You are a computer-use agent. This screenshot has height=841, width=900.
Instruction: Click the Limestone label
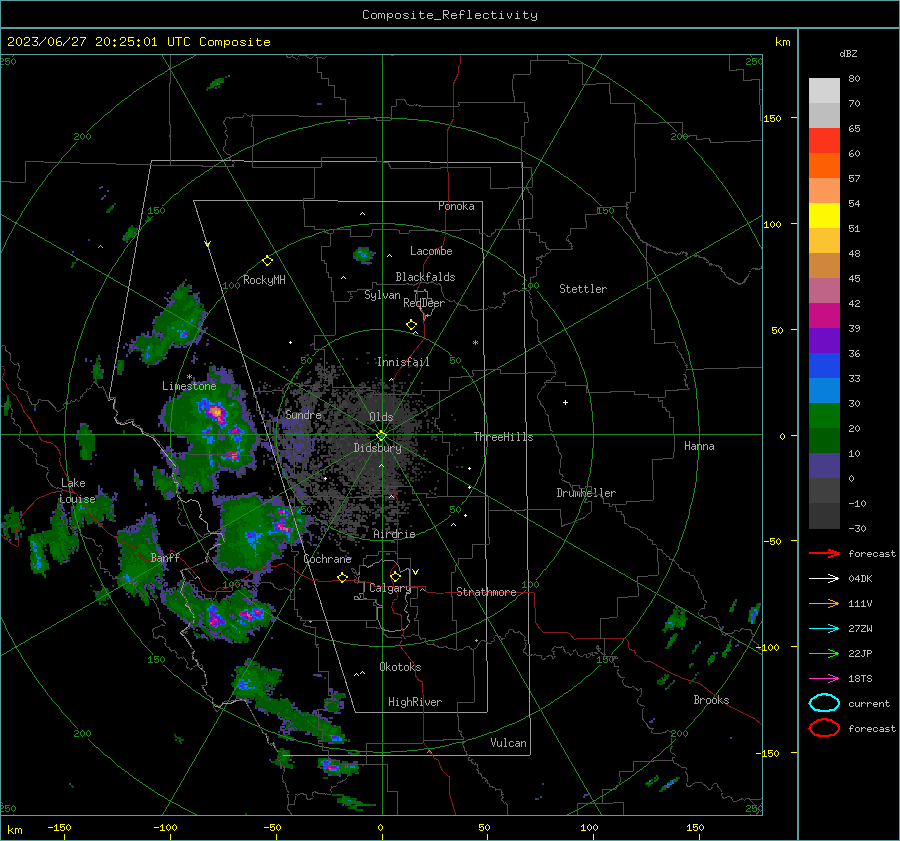click(x=189, y=386)
